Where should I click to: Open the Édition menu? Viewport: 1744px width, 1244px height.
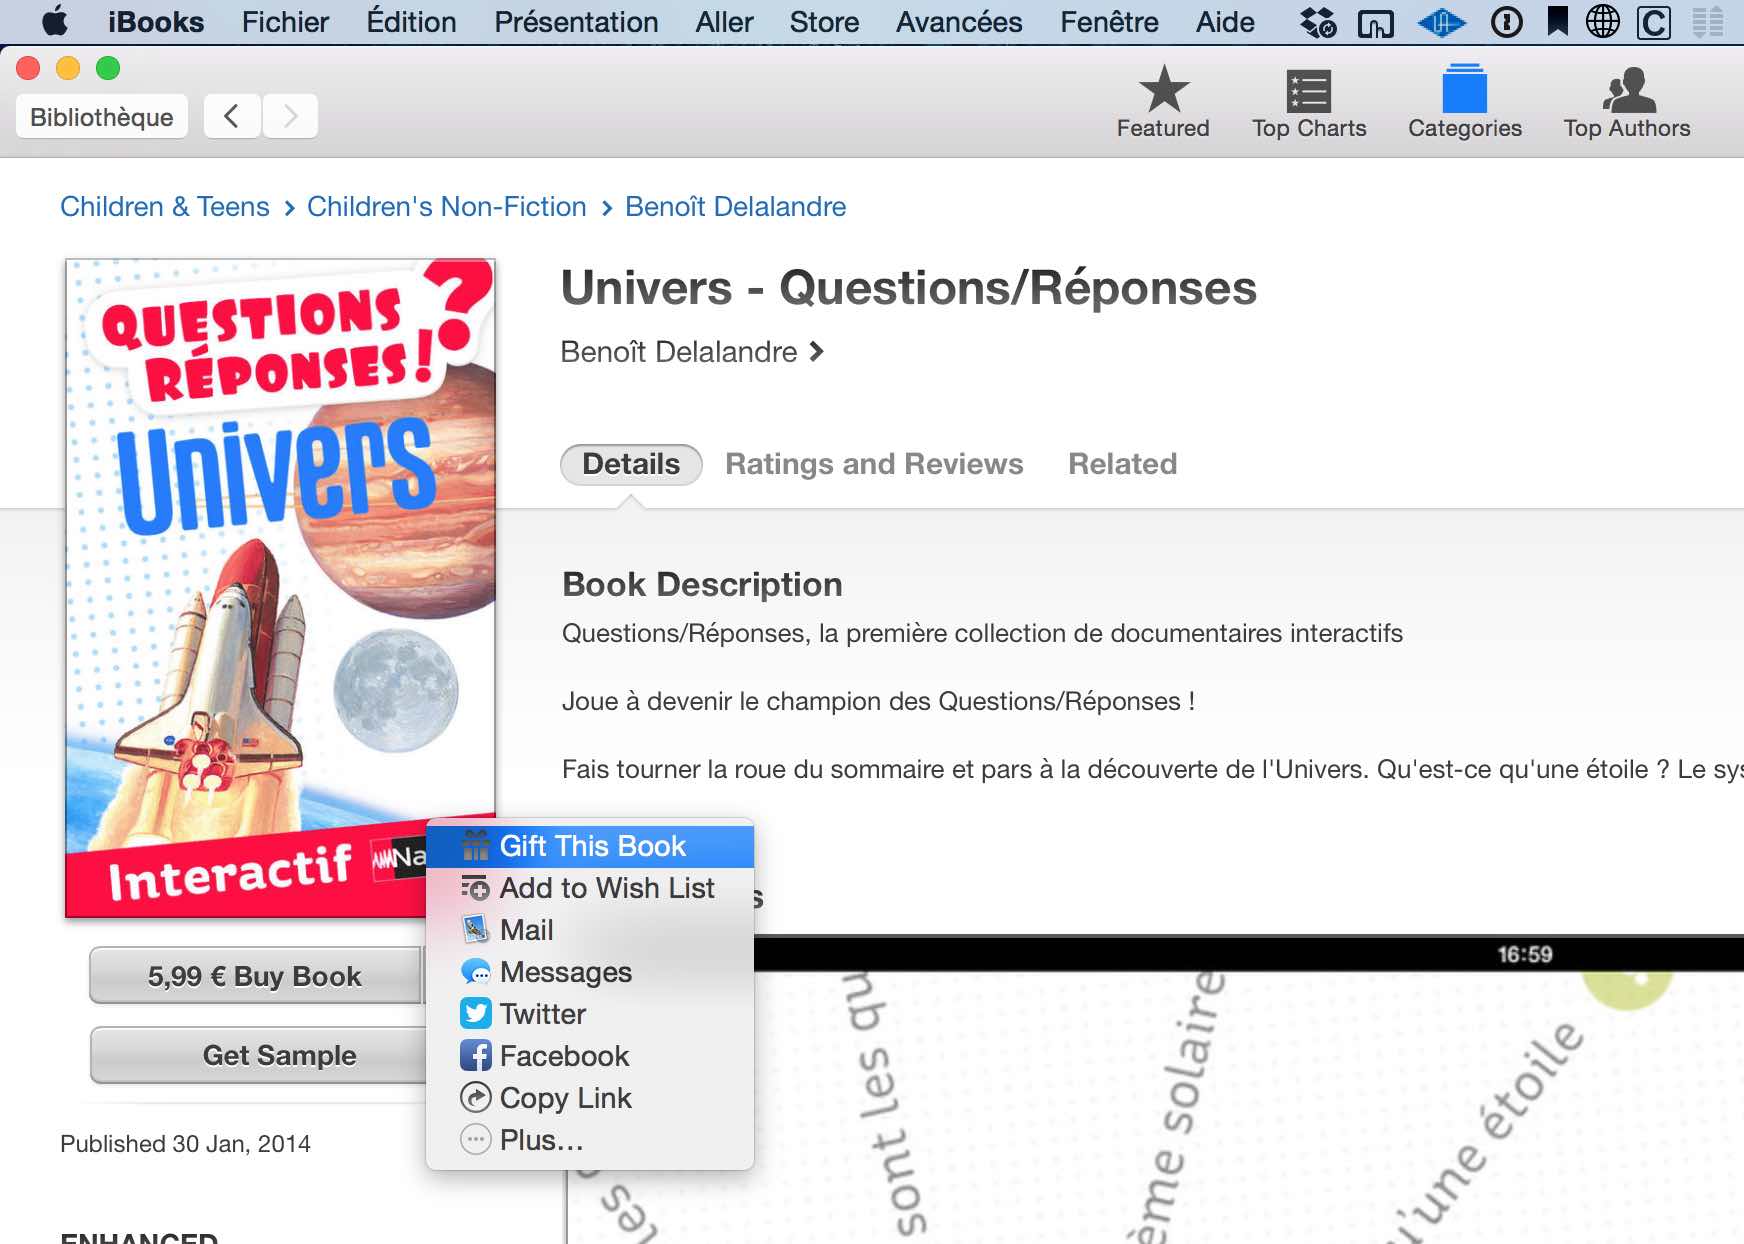411,22
